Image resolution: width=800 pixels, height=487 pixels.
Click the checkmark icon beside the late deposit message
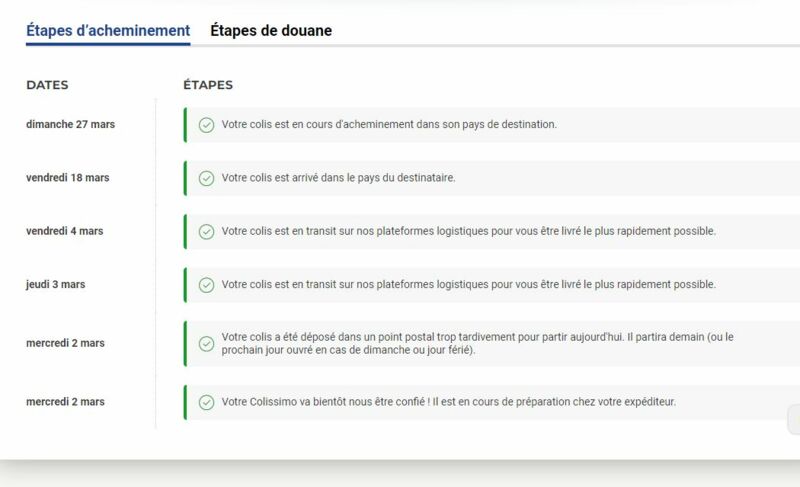click(206, 344)
